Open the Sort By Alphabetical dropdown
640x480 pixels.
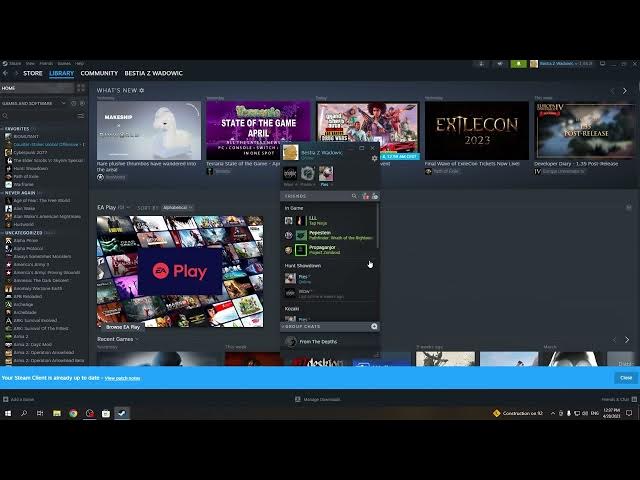pyautogui.click(x=177, y=208)
